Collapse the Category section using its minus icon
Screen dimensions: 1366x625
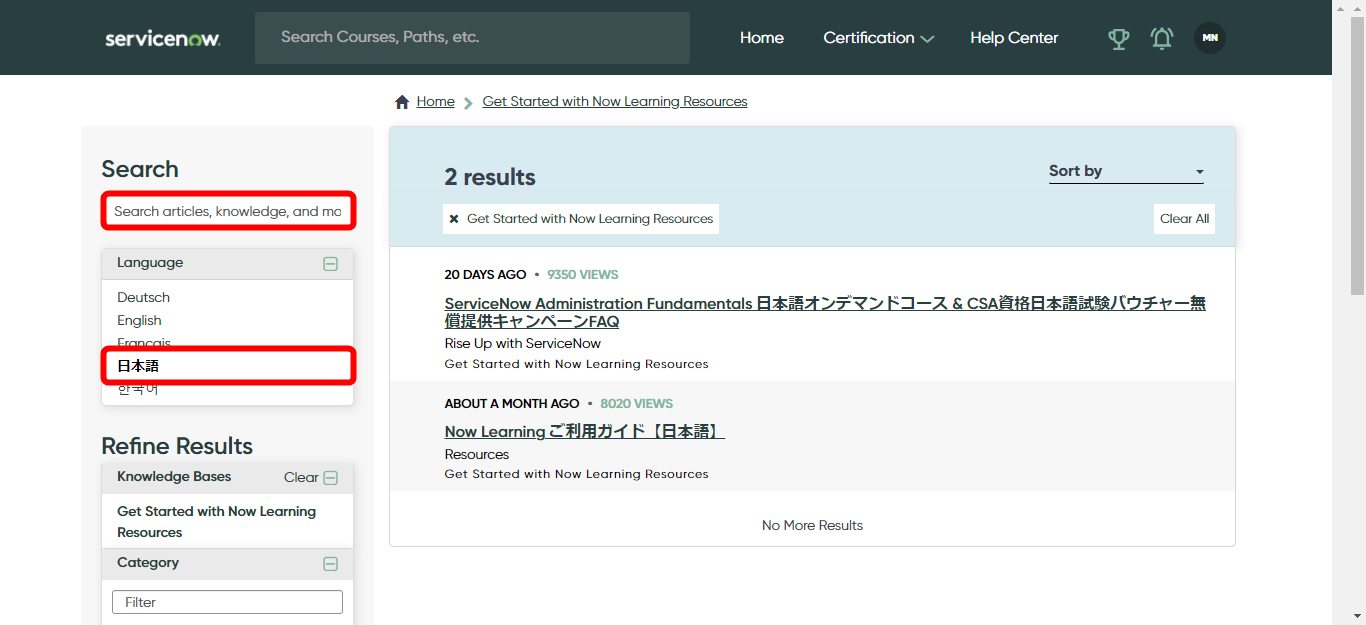tap(330, 563)
